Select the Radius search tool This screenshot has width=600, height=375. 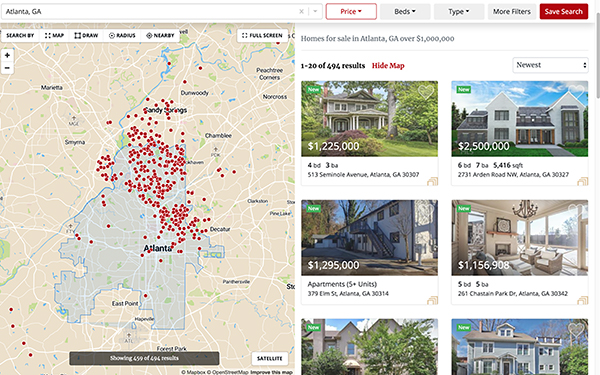122,36
